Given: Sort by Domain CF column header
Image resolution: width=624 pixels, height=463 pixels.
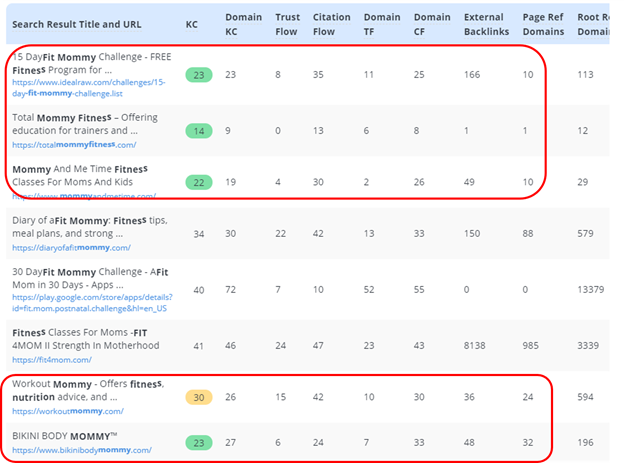Looking at the screenshot, I should (432, 24).
